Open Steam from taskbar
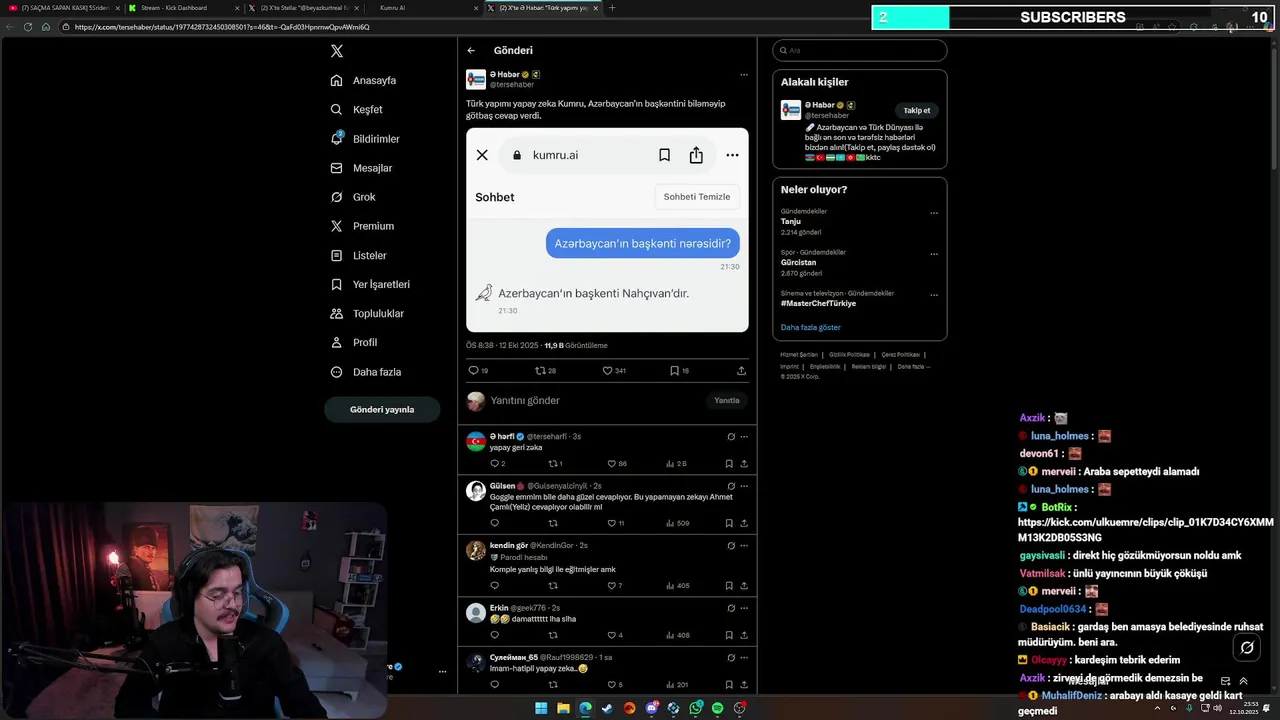Viewport: 1280px width, 720px height. point(607,708)
